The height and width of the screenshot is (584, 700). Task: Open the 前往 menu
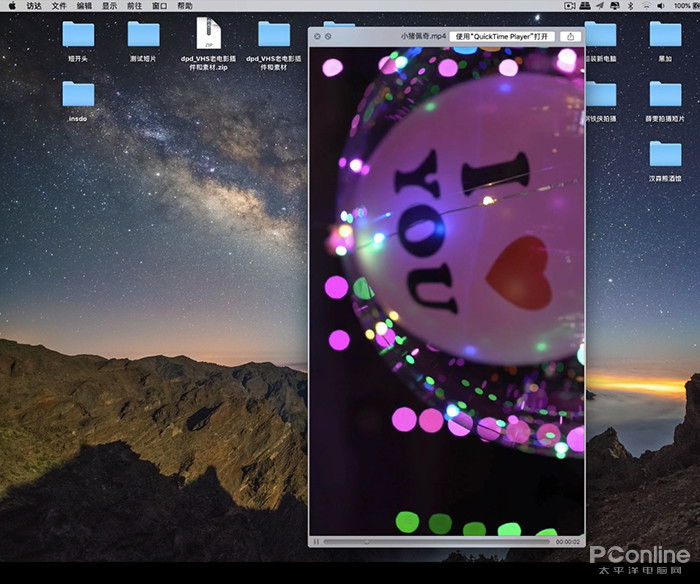coord(135,6)
